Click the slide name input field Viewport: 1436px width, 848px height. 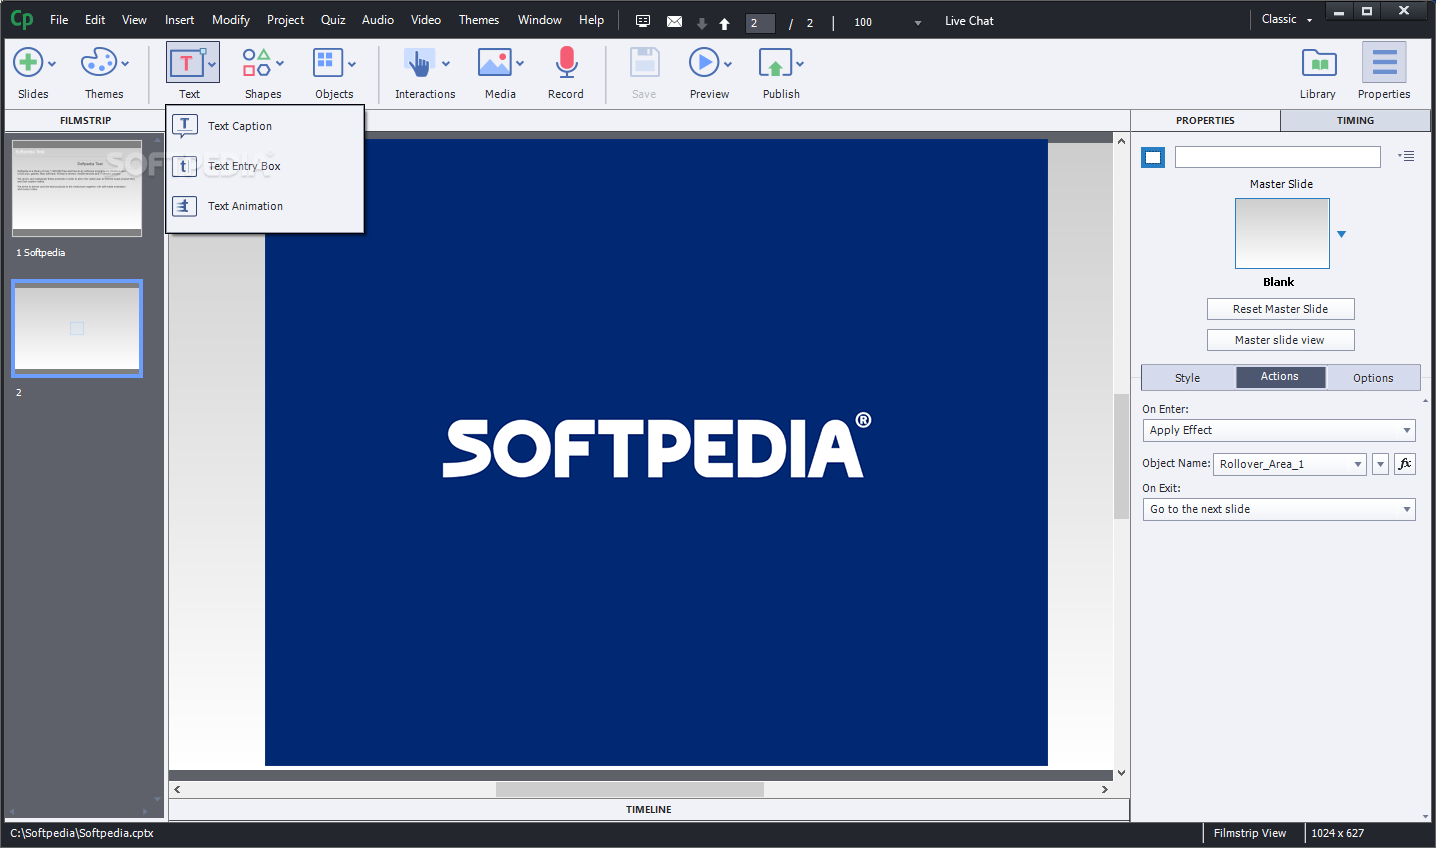click(1278, 157)
